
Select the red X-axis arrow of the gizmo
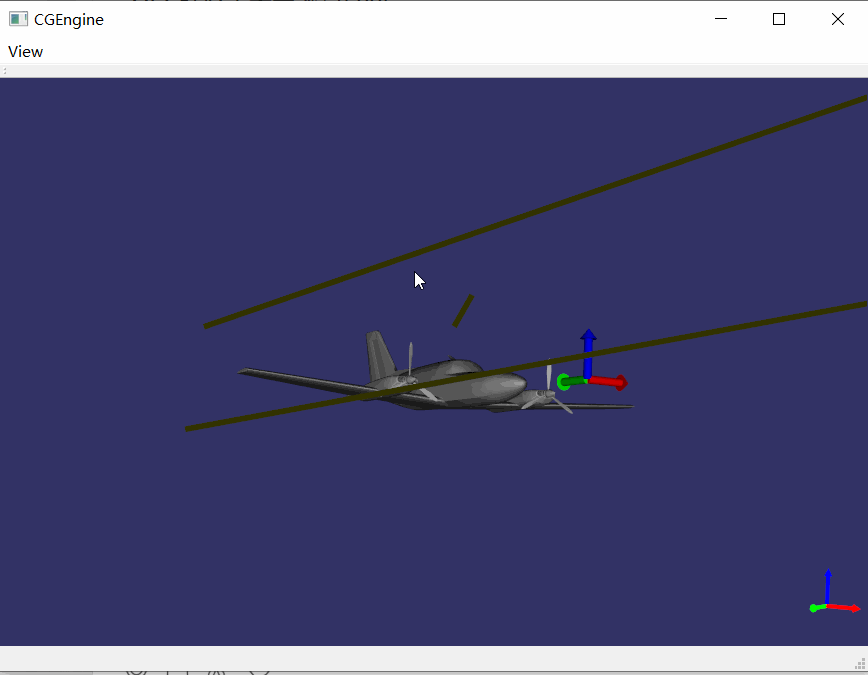tap(610, 382)
